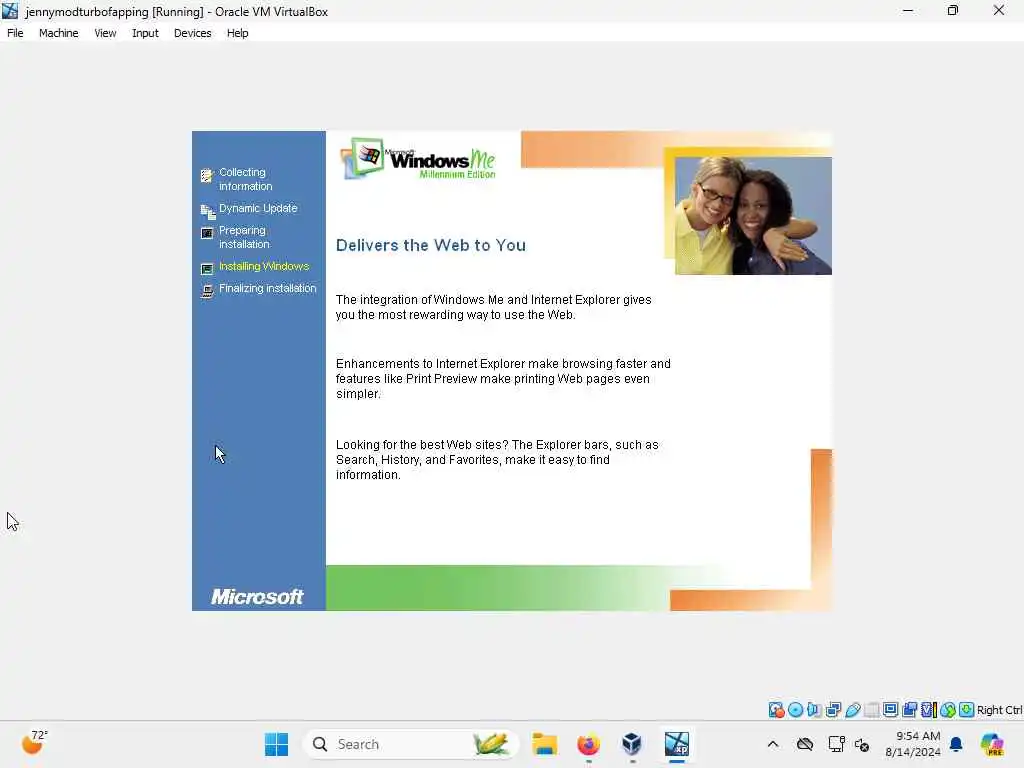Click the Dynamic Update step icon
This screenshot has height=768, width=1024.
pos(207,211)
